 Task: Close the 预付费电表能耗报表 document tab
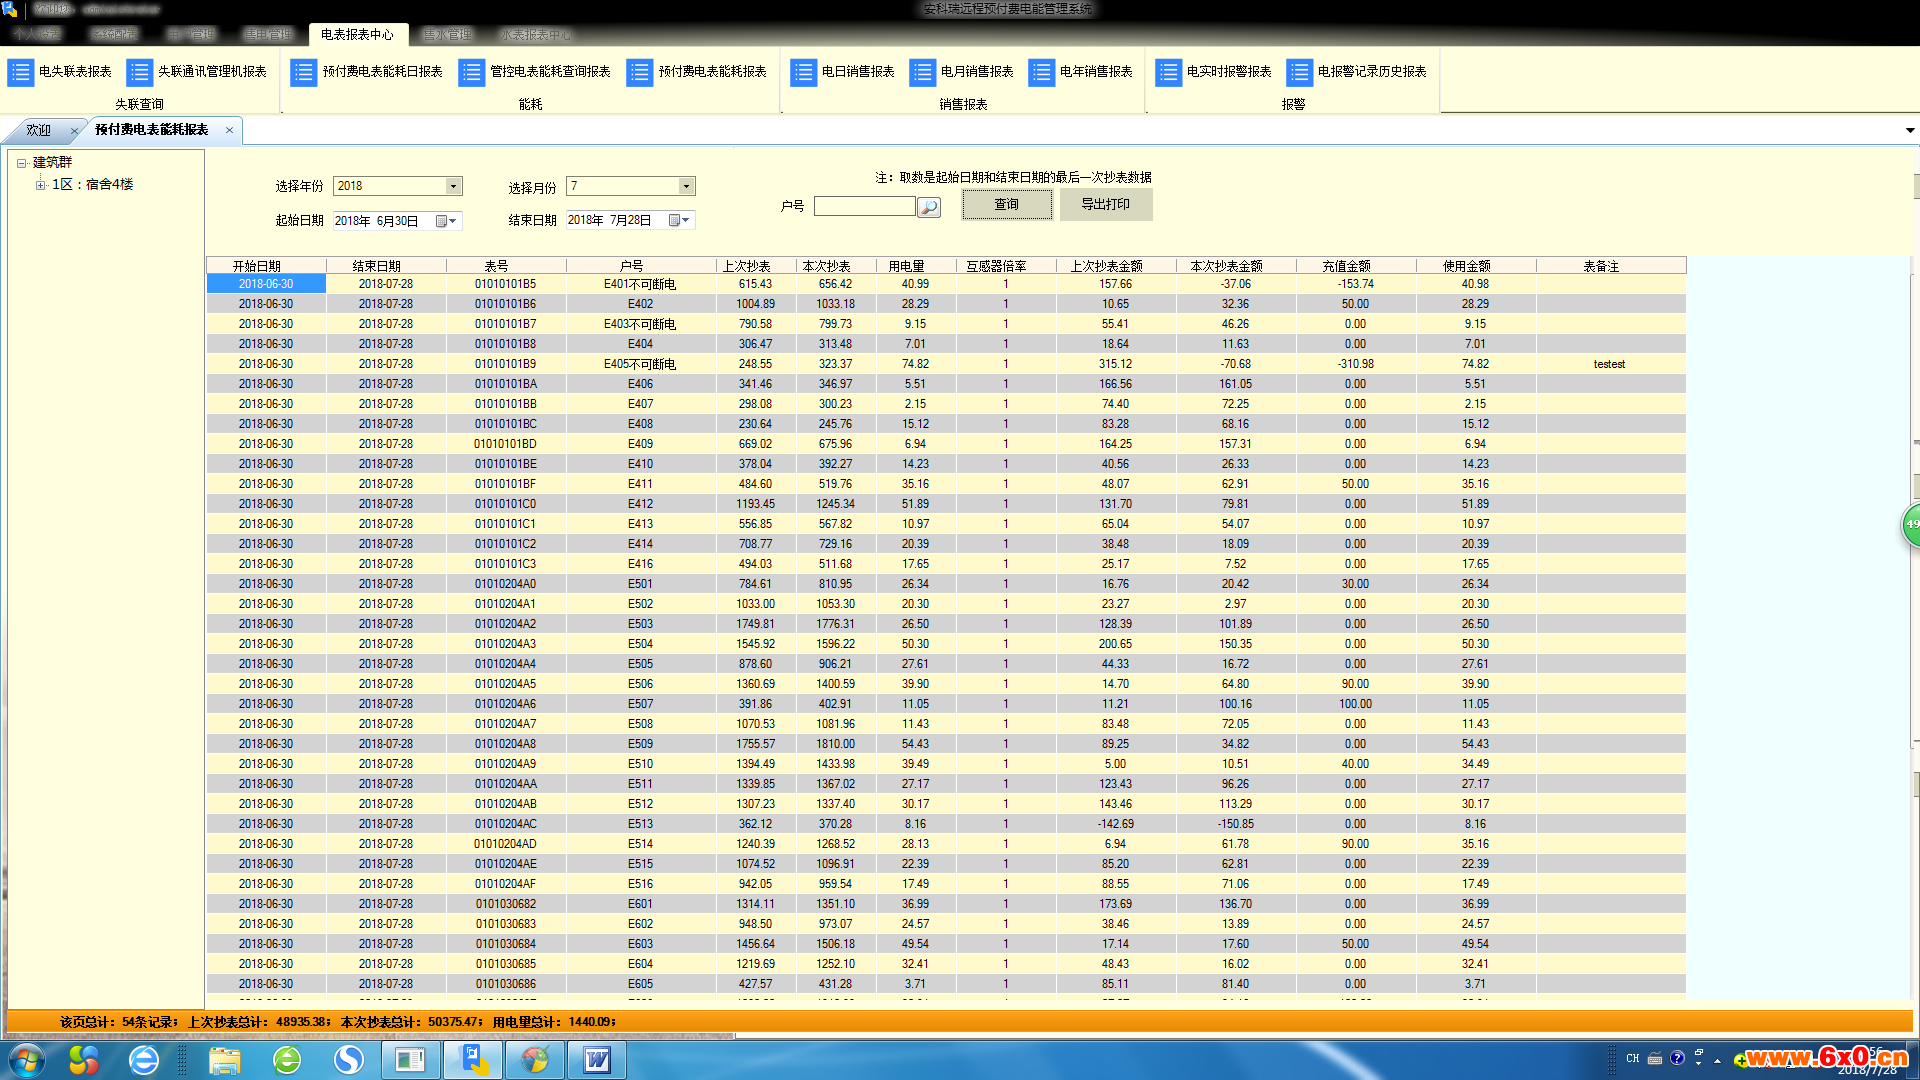tap(229, 130)
